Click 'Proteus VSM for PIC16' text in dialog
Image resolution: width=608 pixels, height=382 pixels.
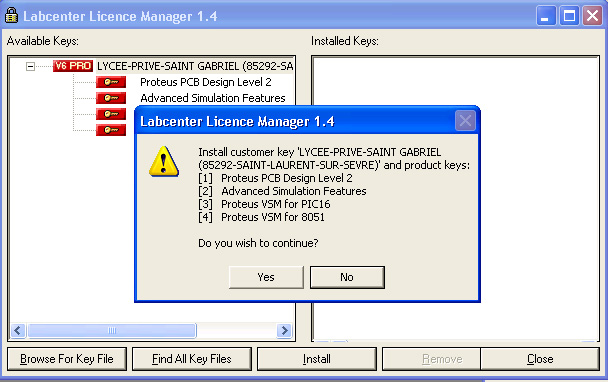pos(275,204)
